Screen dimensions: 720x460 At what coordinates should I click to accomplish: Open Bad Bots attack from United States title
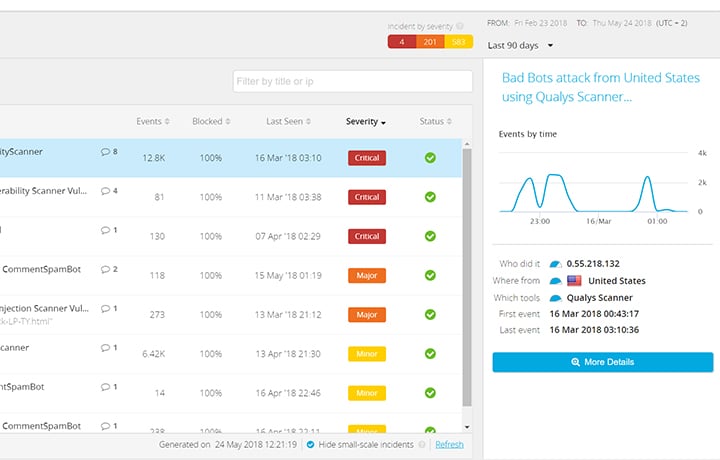601,87
